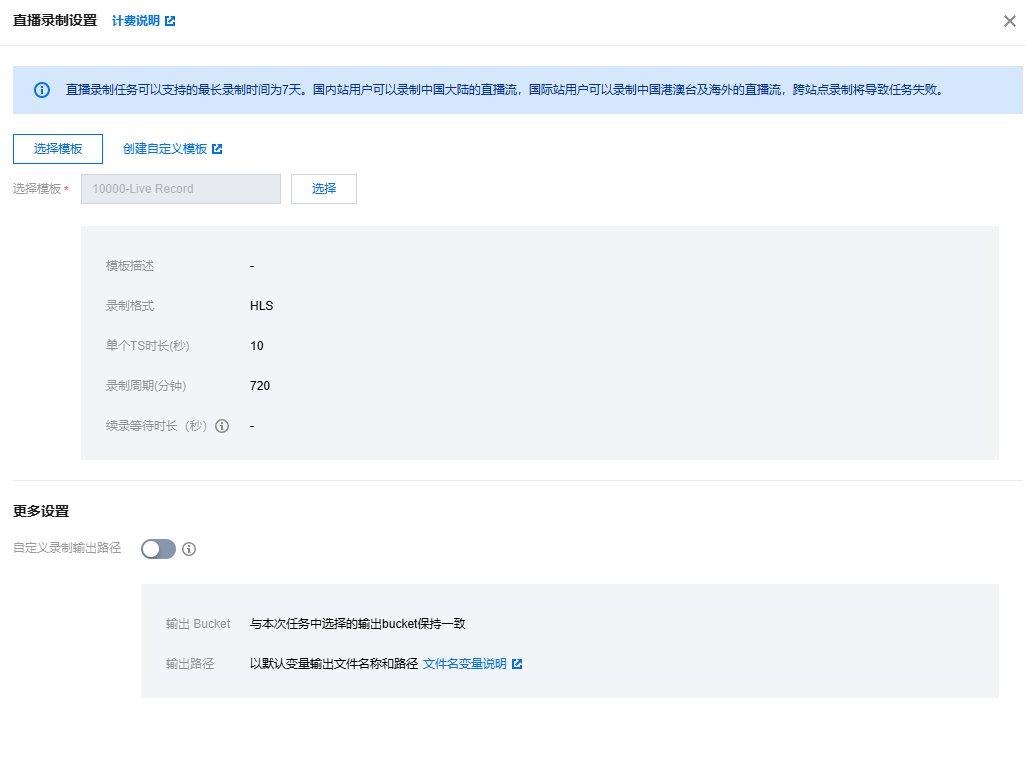
Task: Click info icon next to 续录等待时长
Action: (x=222, y=426)
